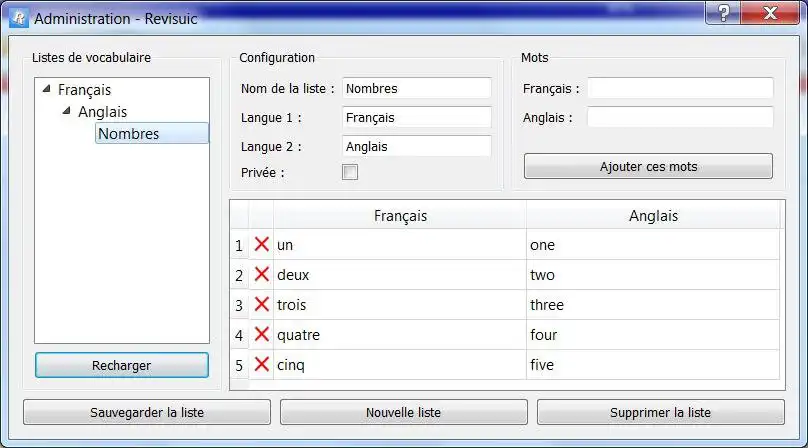Sort by the Anglais column header
808x448 pixels.
653,215
